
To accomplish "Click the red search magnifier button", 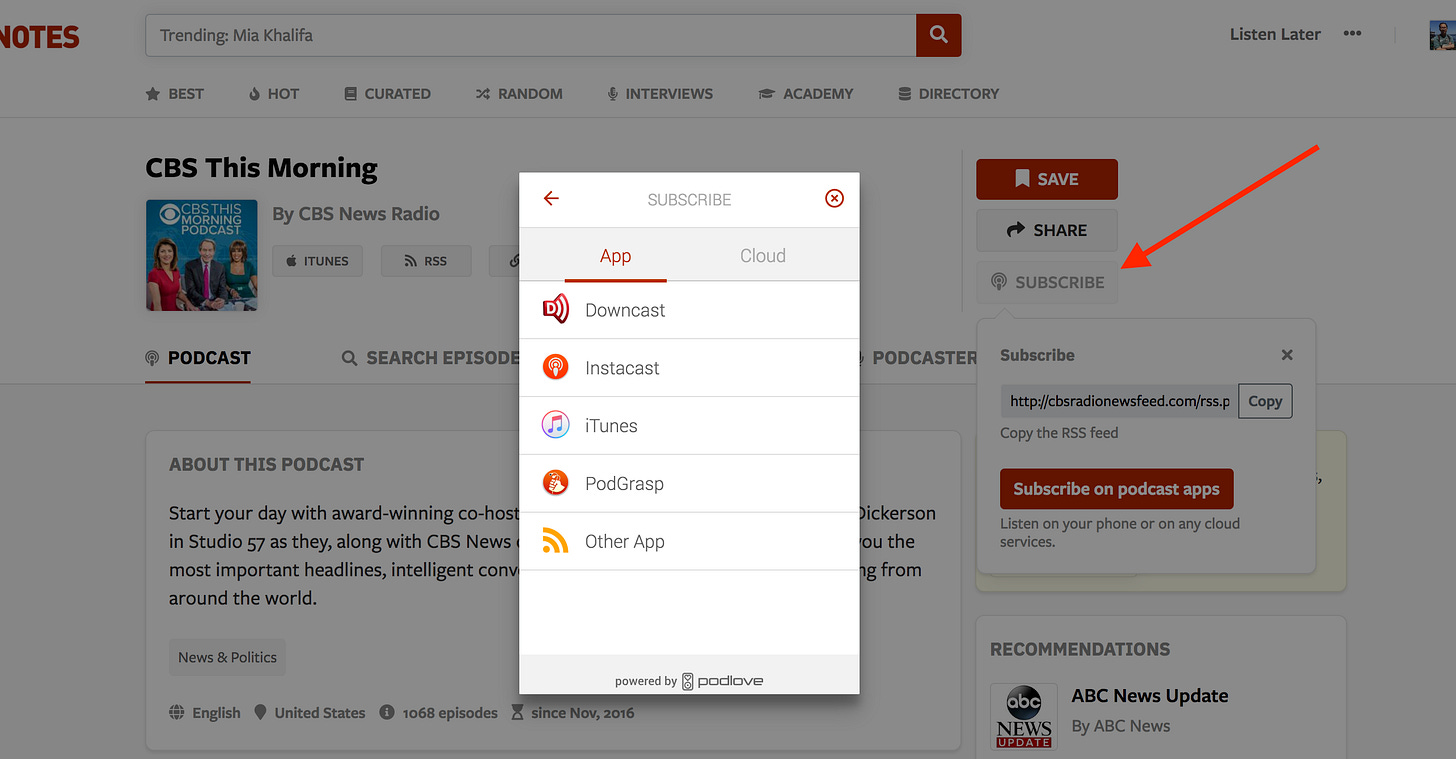I will pyautogui.click(x=938, y=35).
